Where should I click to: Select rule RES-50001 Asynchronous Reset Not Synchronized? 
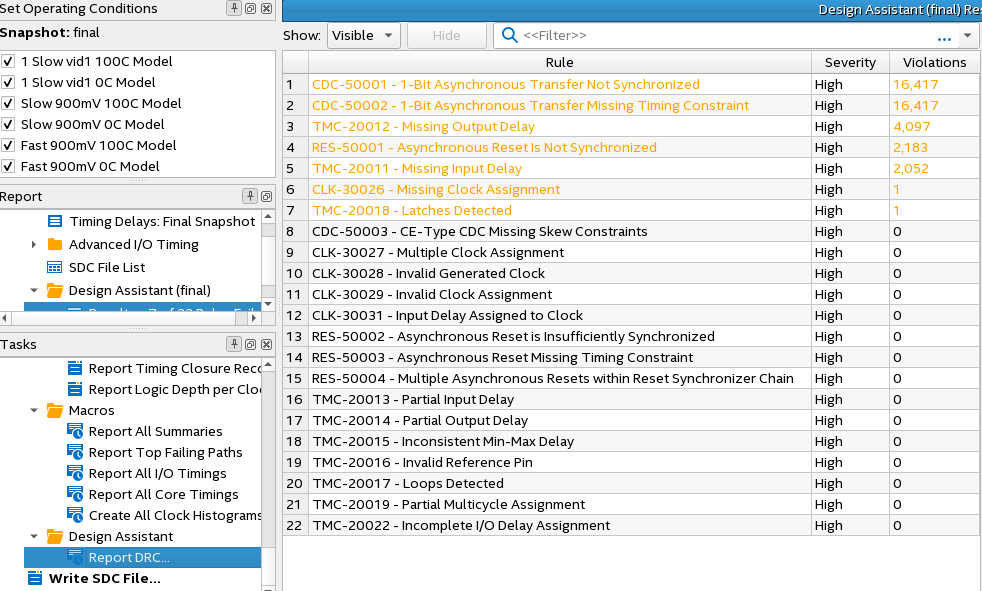484,147
